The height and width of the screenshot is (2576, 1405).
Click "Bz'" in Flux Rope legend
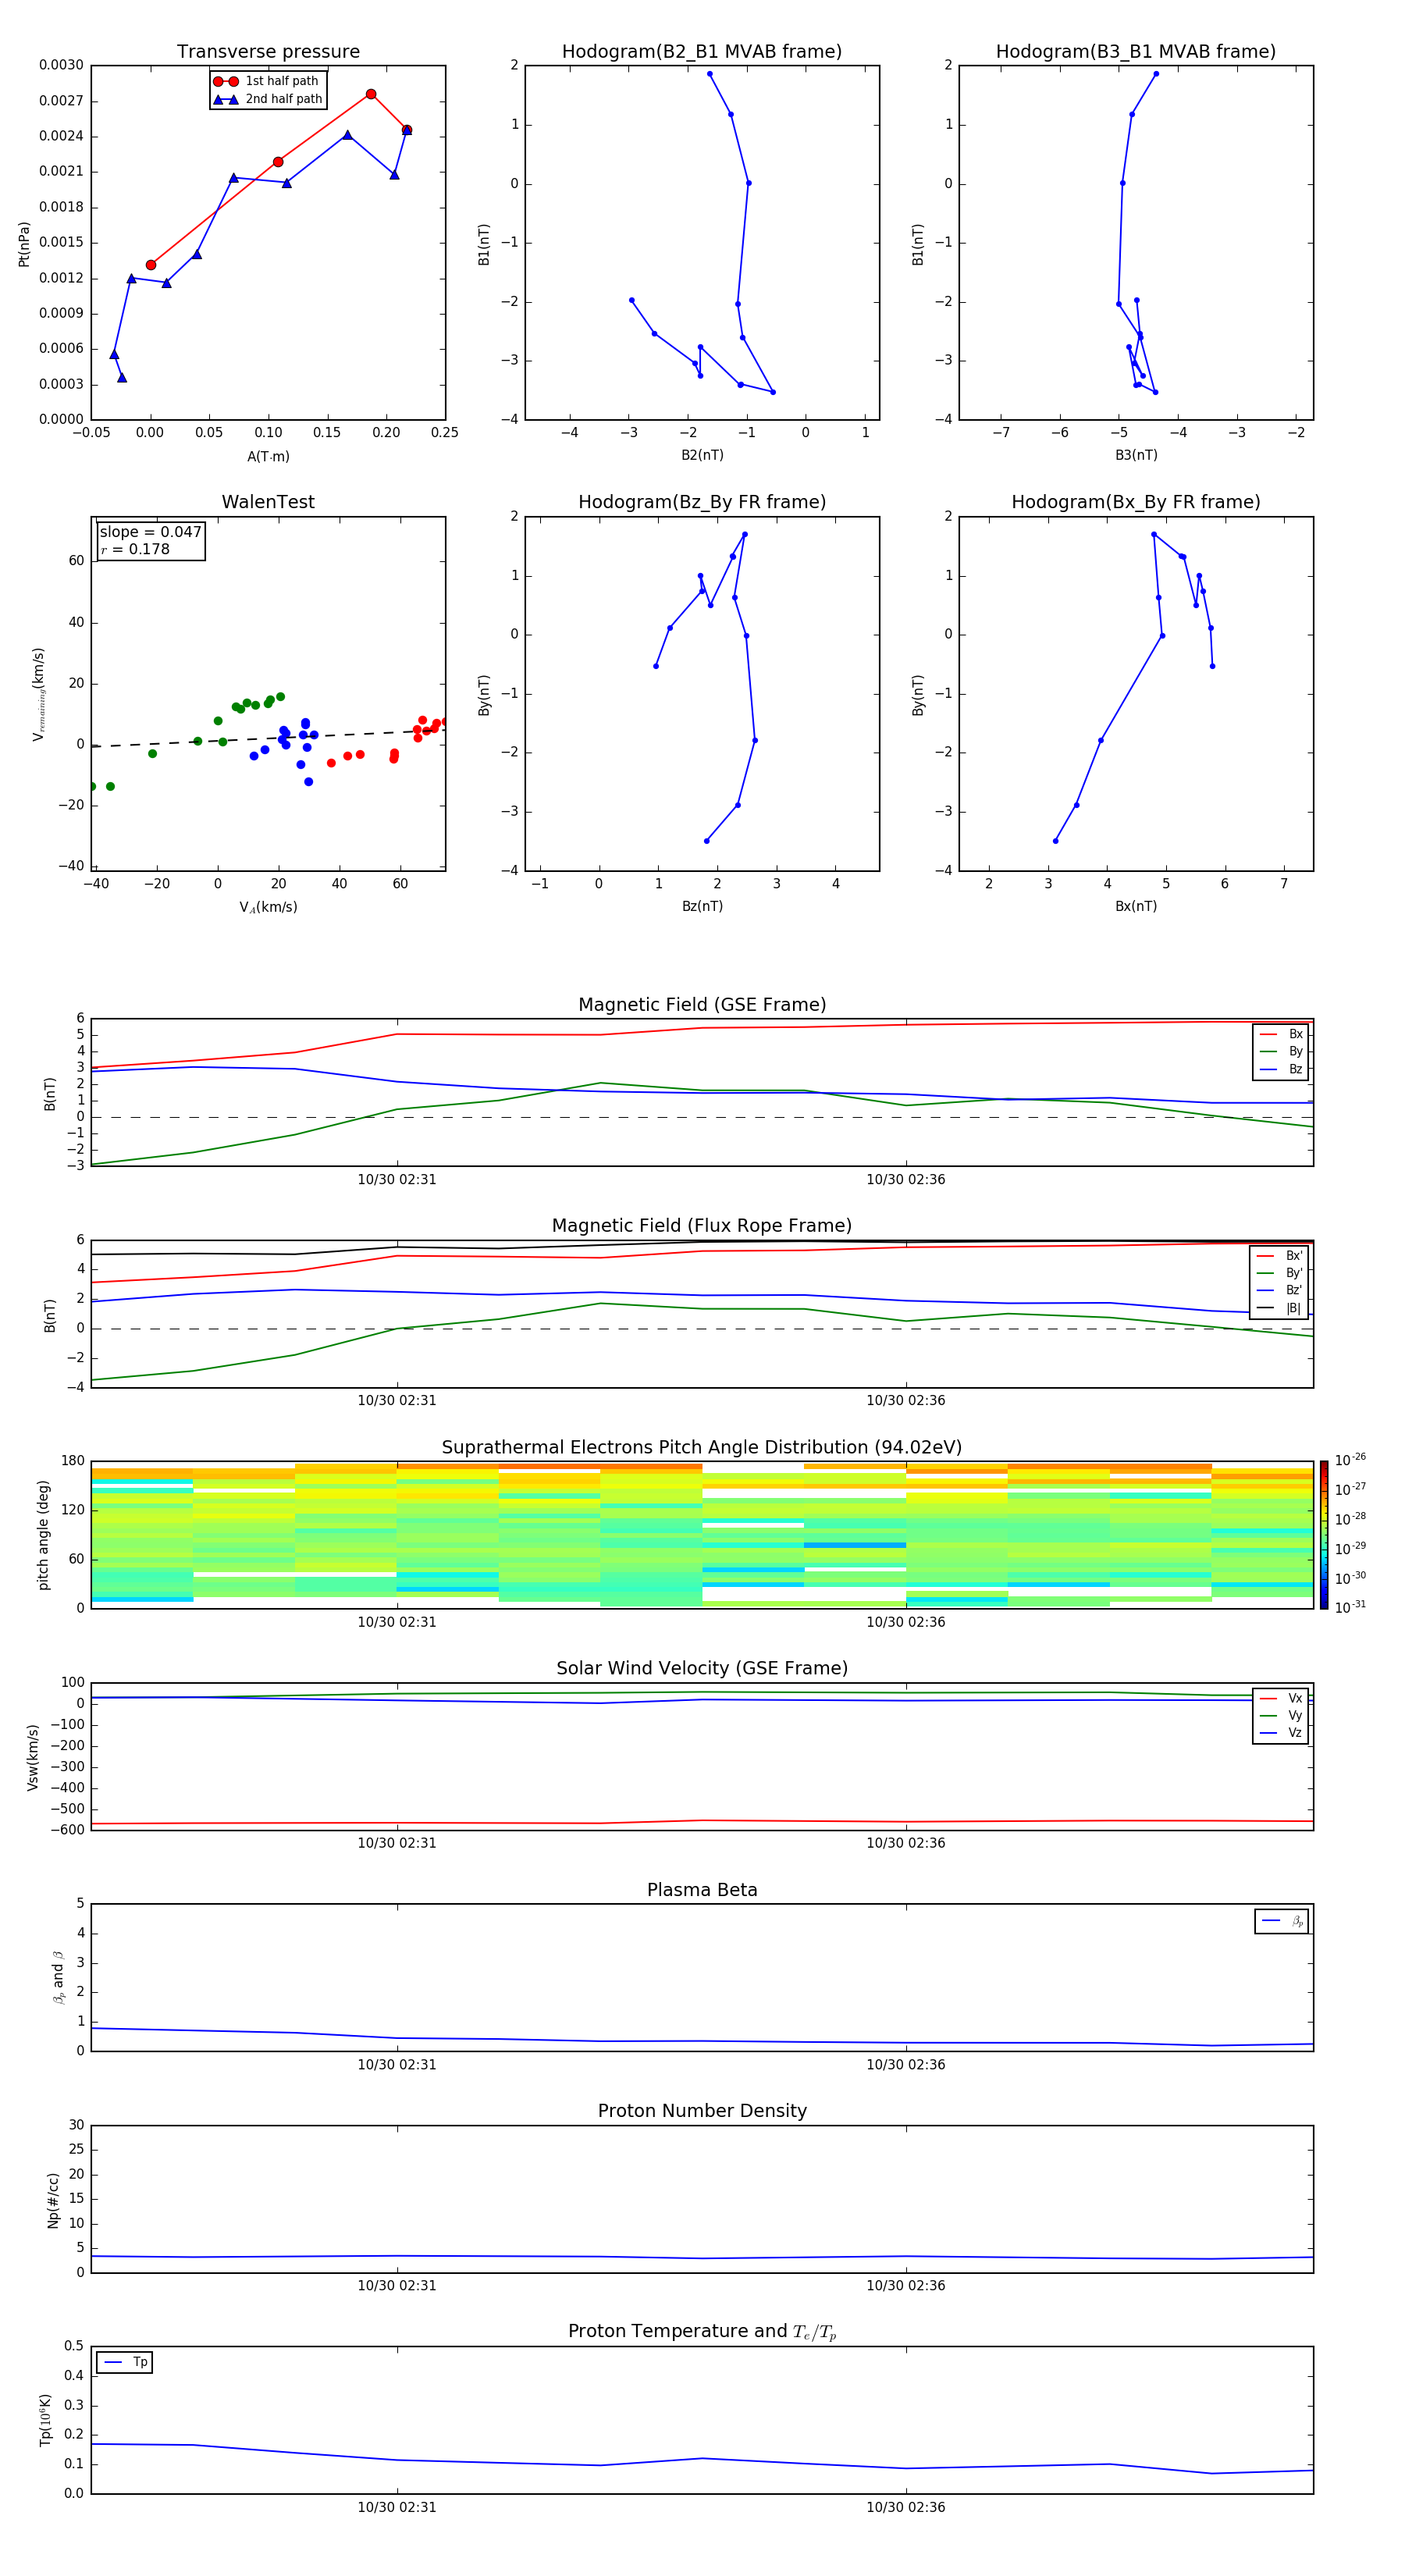tap(1279, 1290)
